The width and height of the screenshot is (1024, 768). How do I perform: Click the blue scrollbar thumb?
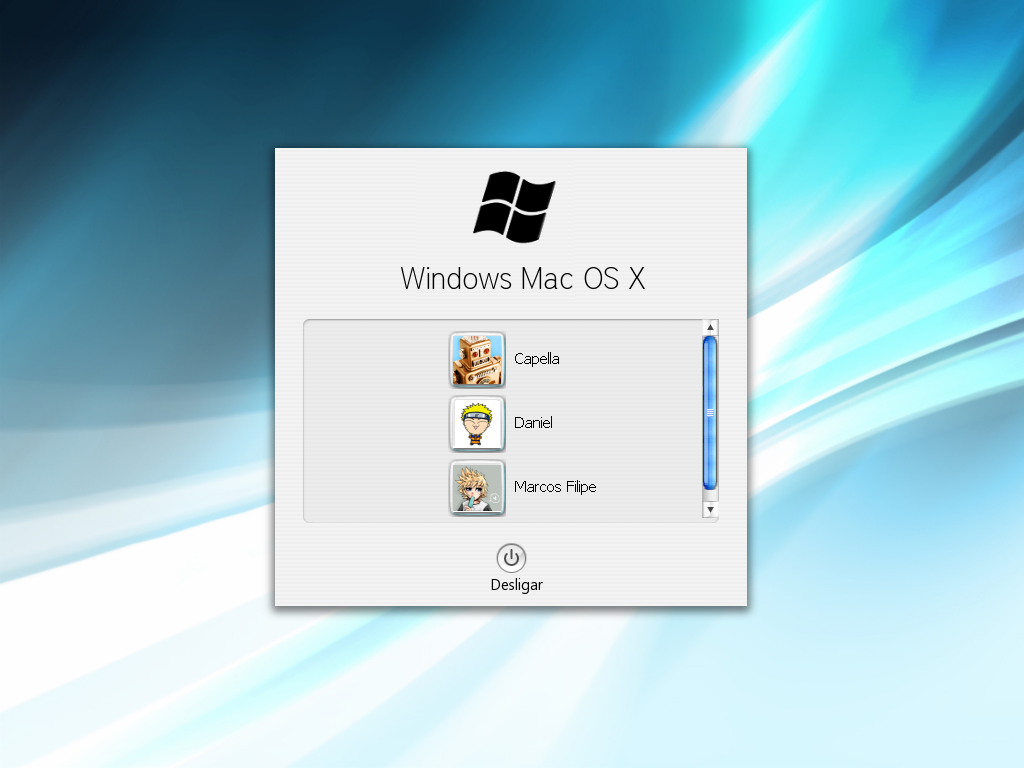710,412
